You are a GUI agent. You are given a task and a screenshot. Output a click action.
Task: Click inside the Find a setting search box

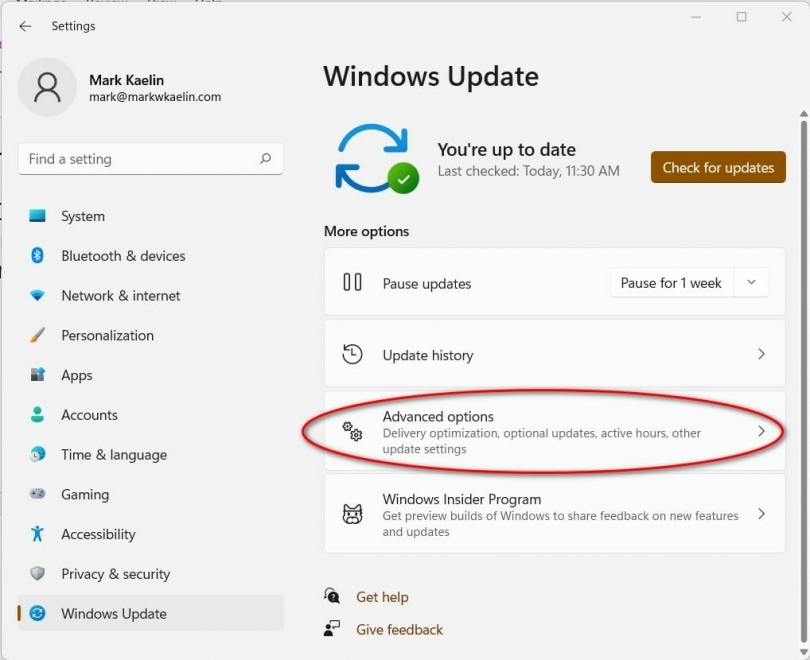tap(150, 159)
